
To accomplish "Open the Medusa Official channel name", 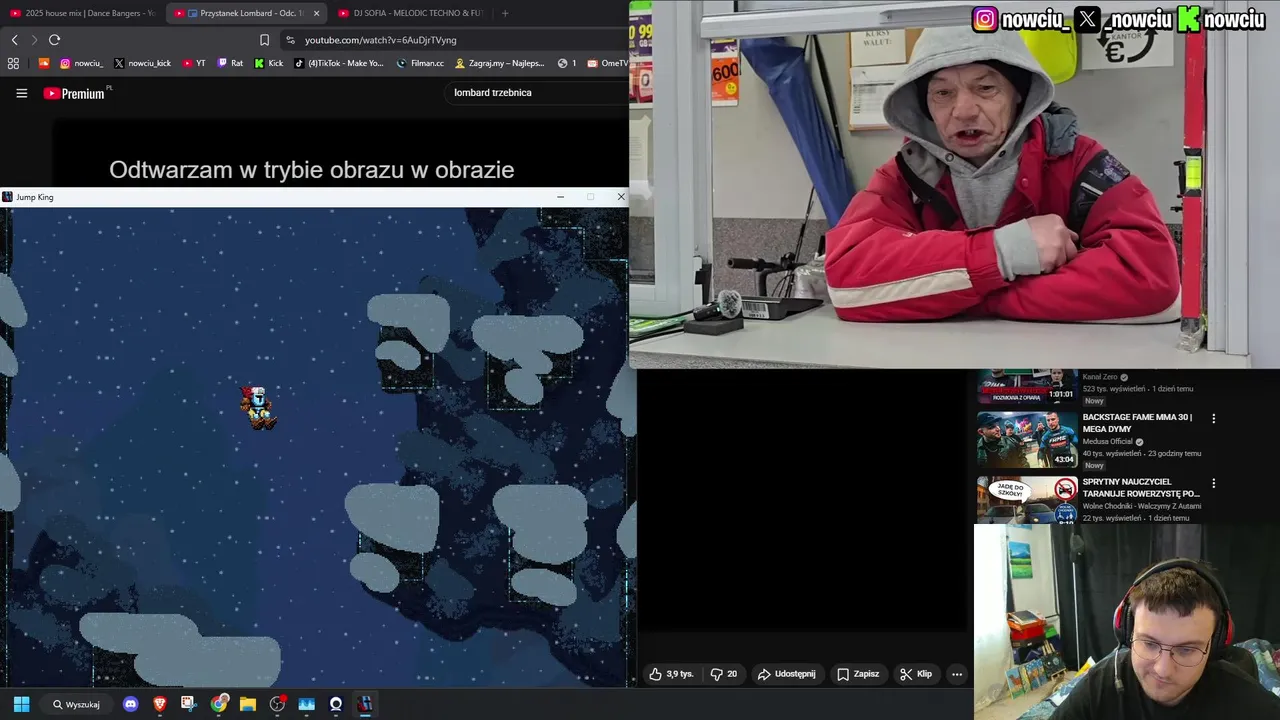I will pyautogui.click(x=1107, y=441).
